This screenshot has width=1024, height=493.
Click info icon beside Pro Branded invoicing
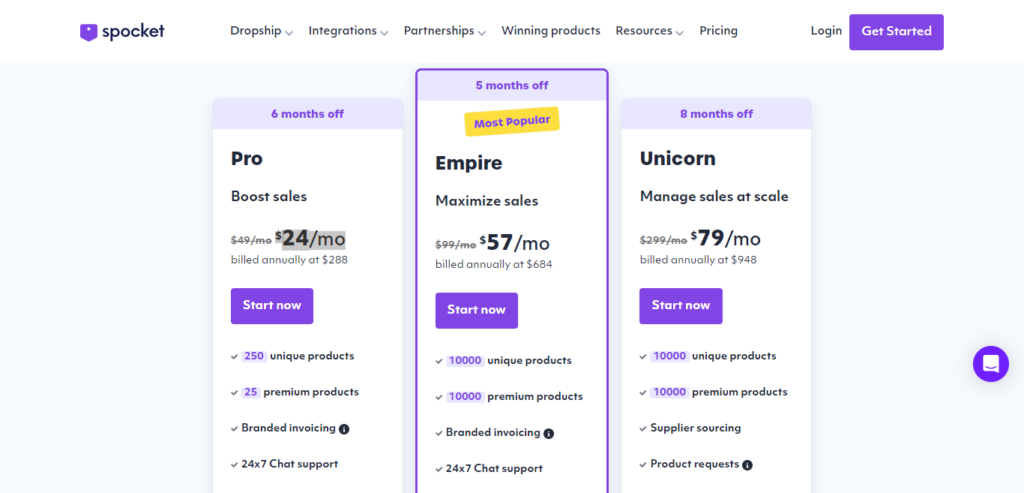(344, 429)
